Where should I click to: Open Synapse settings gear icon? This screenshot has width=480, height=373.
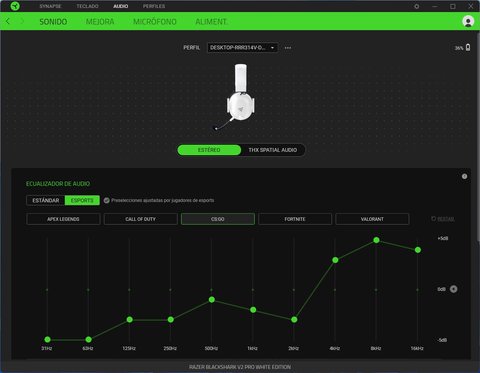click(417, 6)
